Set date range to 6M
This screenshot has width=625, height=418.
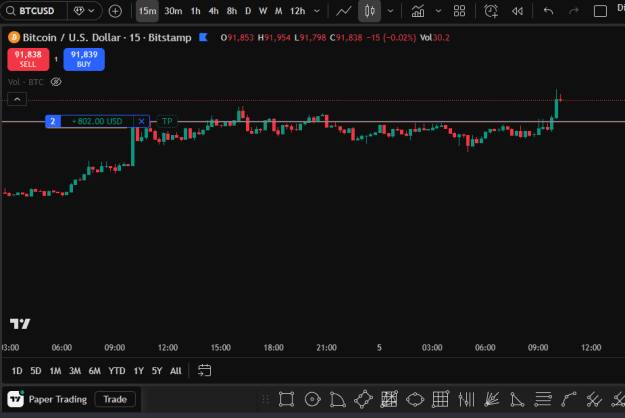94,371
